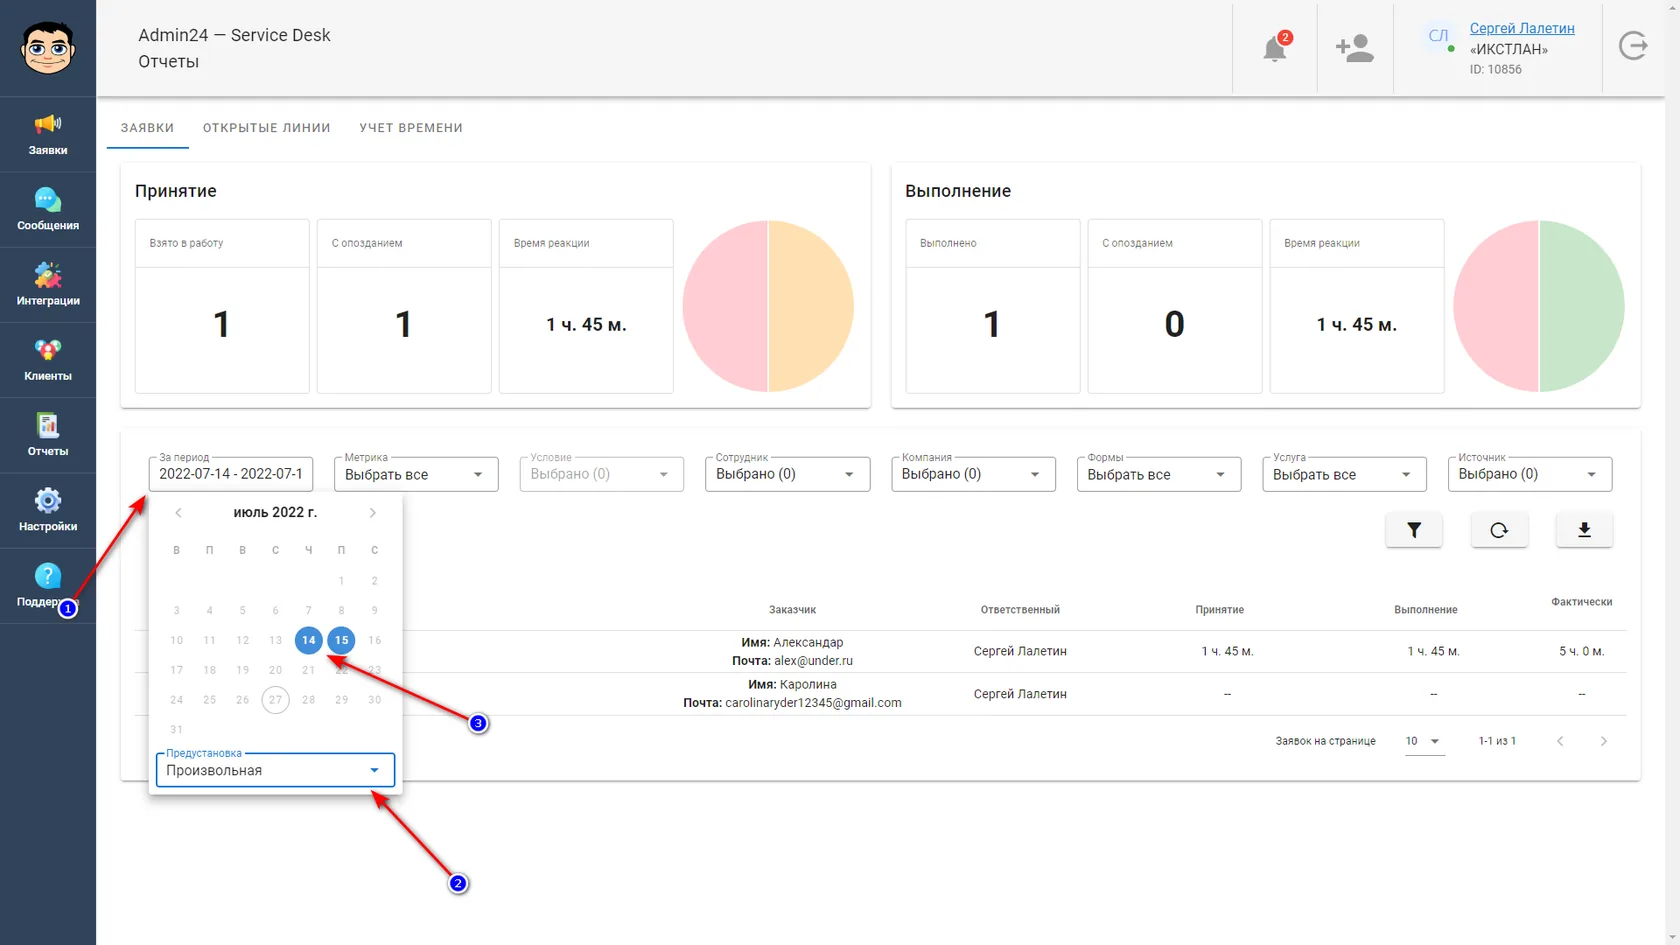Open Сообщения in the sidebar
The width and height of the screenshot is (1680, 945).
click(x=48, y=210)
